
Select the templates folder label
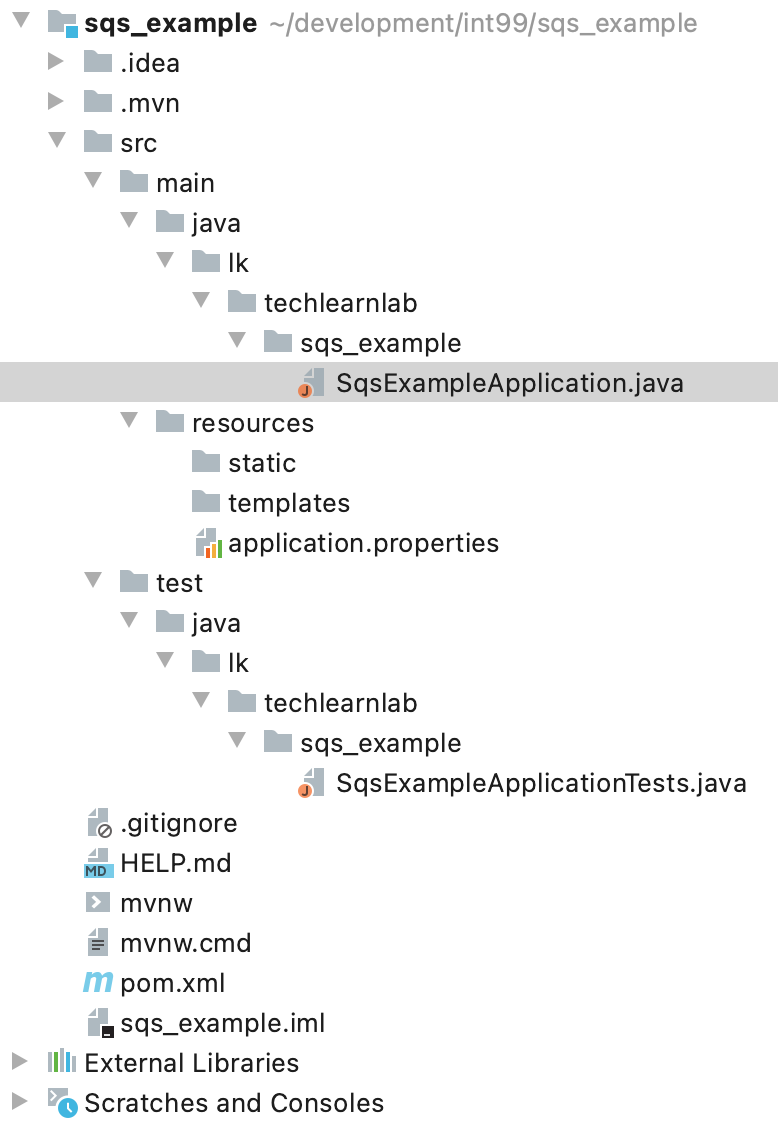[x=289, y=503]
